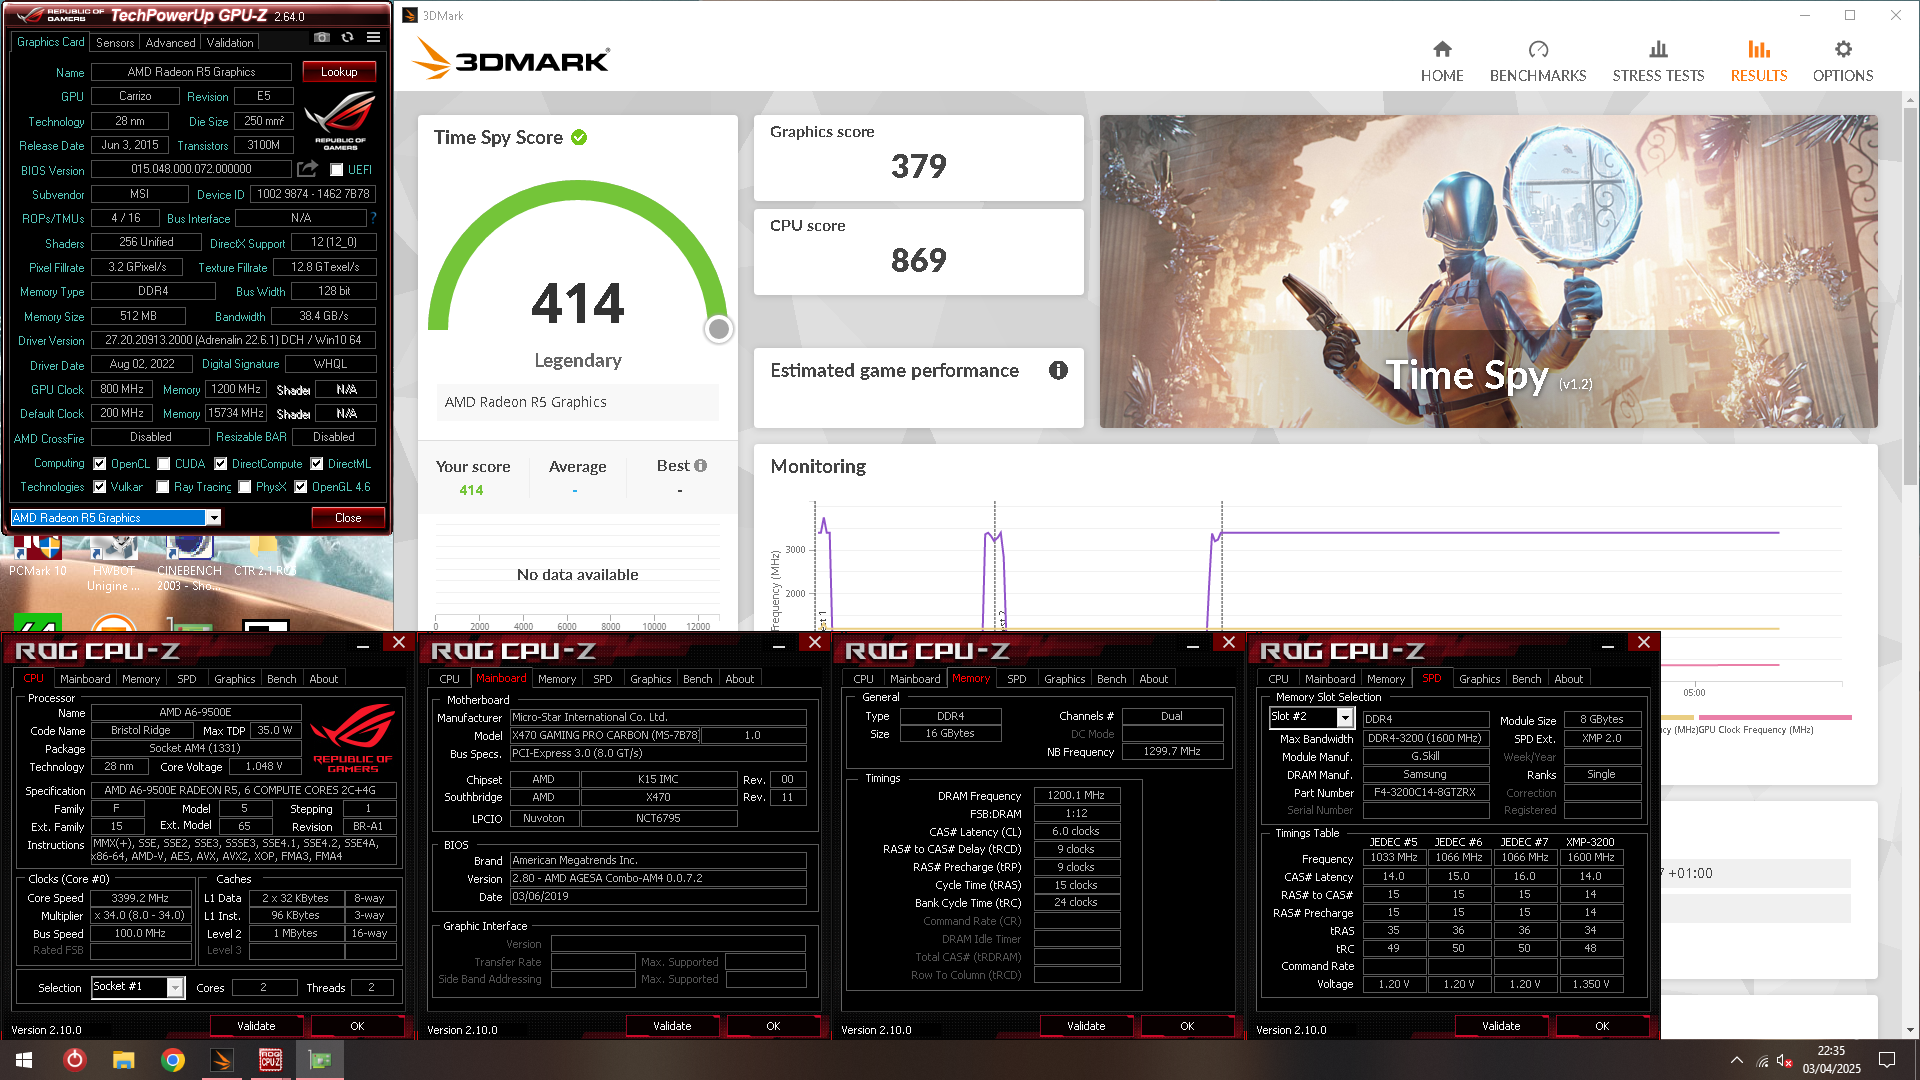
Task: Launch Google Chrome from the taskbar
Action: tap(173, 1060)
